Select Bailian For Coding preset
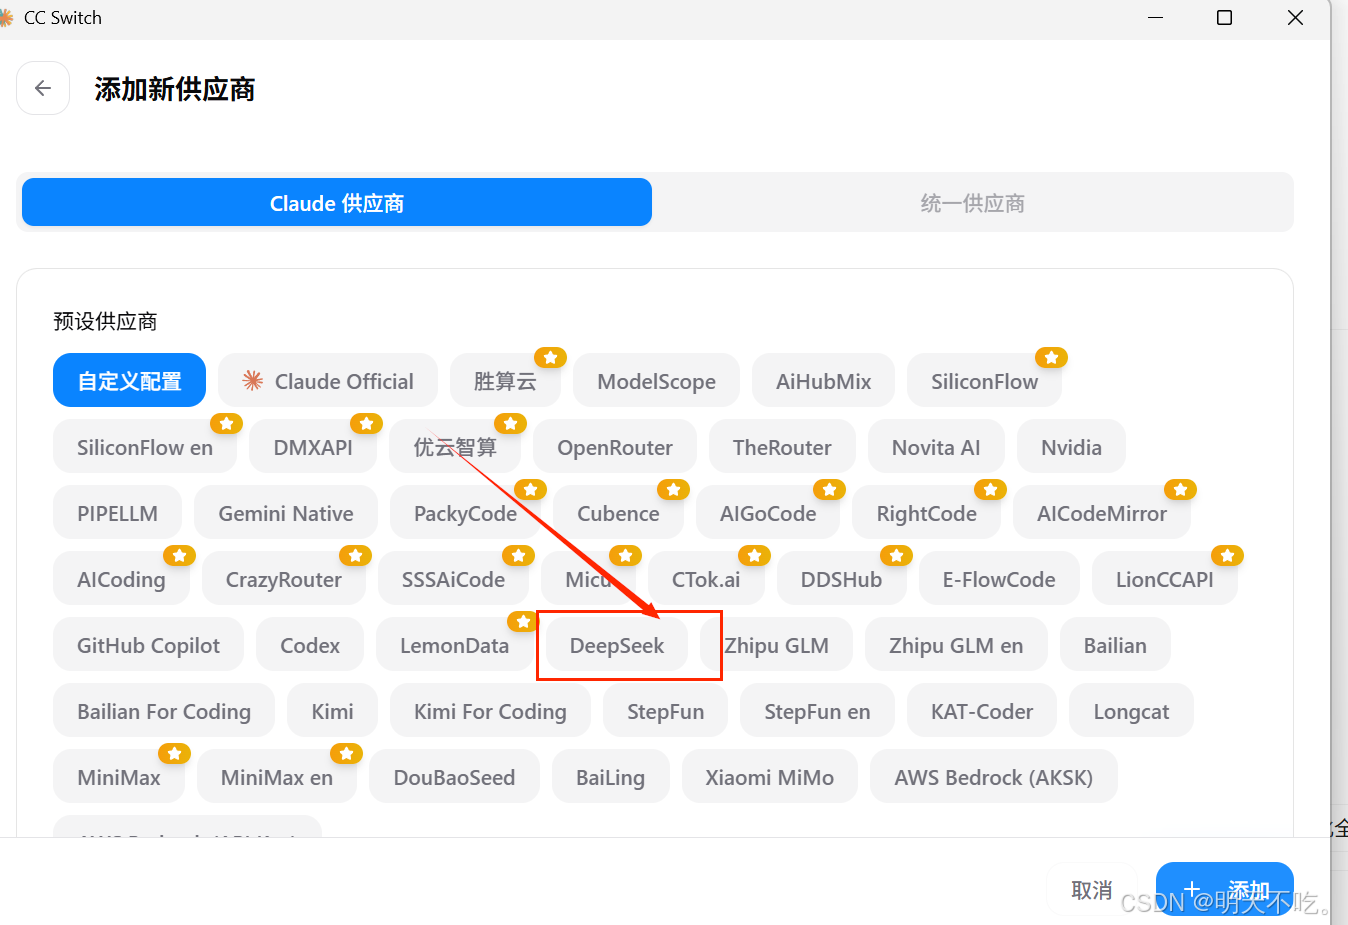This screenshot has width=1348, height=925. [164, 711]
